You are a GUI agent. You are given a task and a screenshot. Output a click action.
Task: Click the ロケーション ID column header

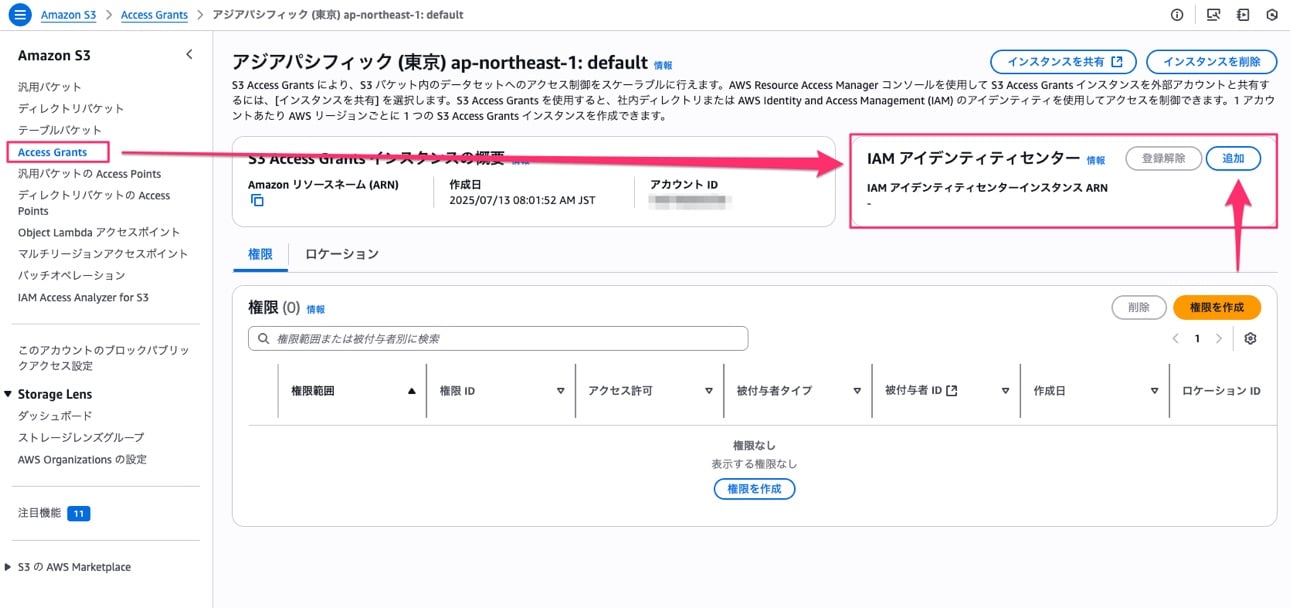1221,391
